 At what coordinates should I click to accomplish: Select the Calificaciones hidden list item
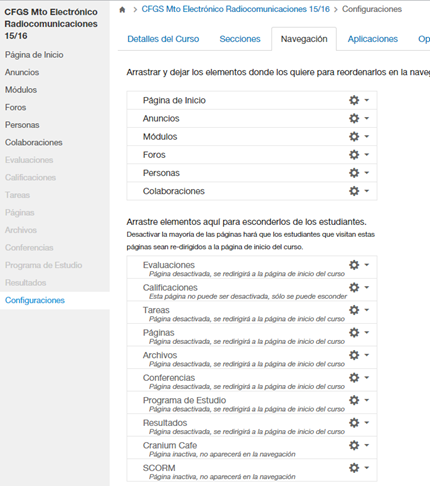point(252,290)
